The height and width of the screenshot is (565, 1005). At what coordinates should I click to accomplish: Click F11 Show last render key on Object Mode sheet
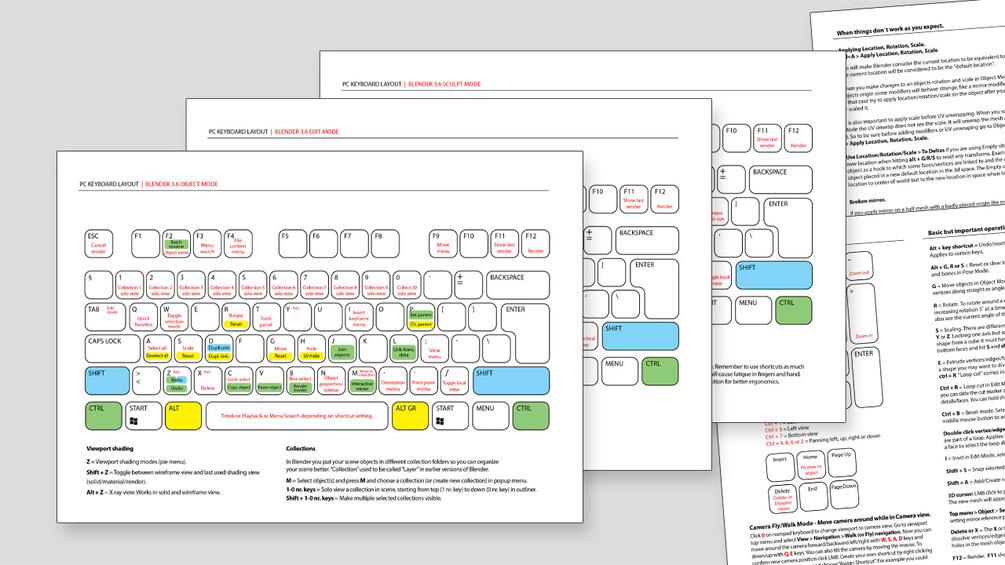coord(504,244)
